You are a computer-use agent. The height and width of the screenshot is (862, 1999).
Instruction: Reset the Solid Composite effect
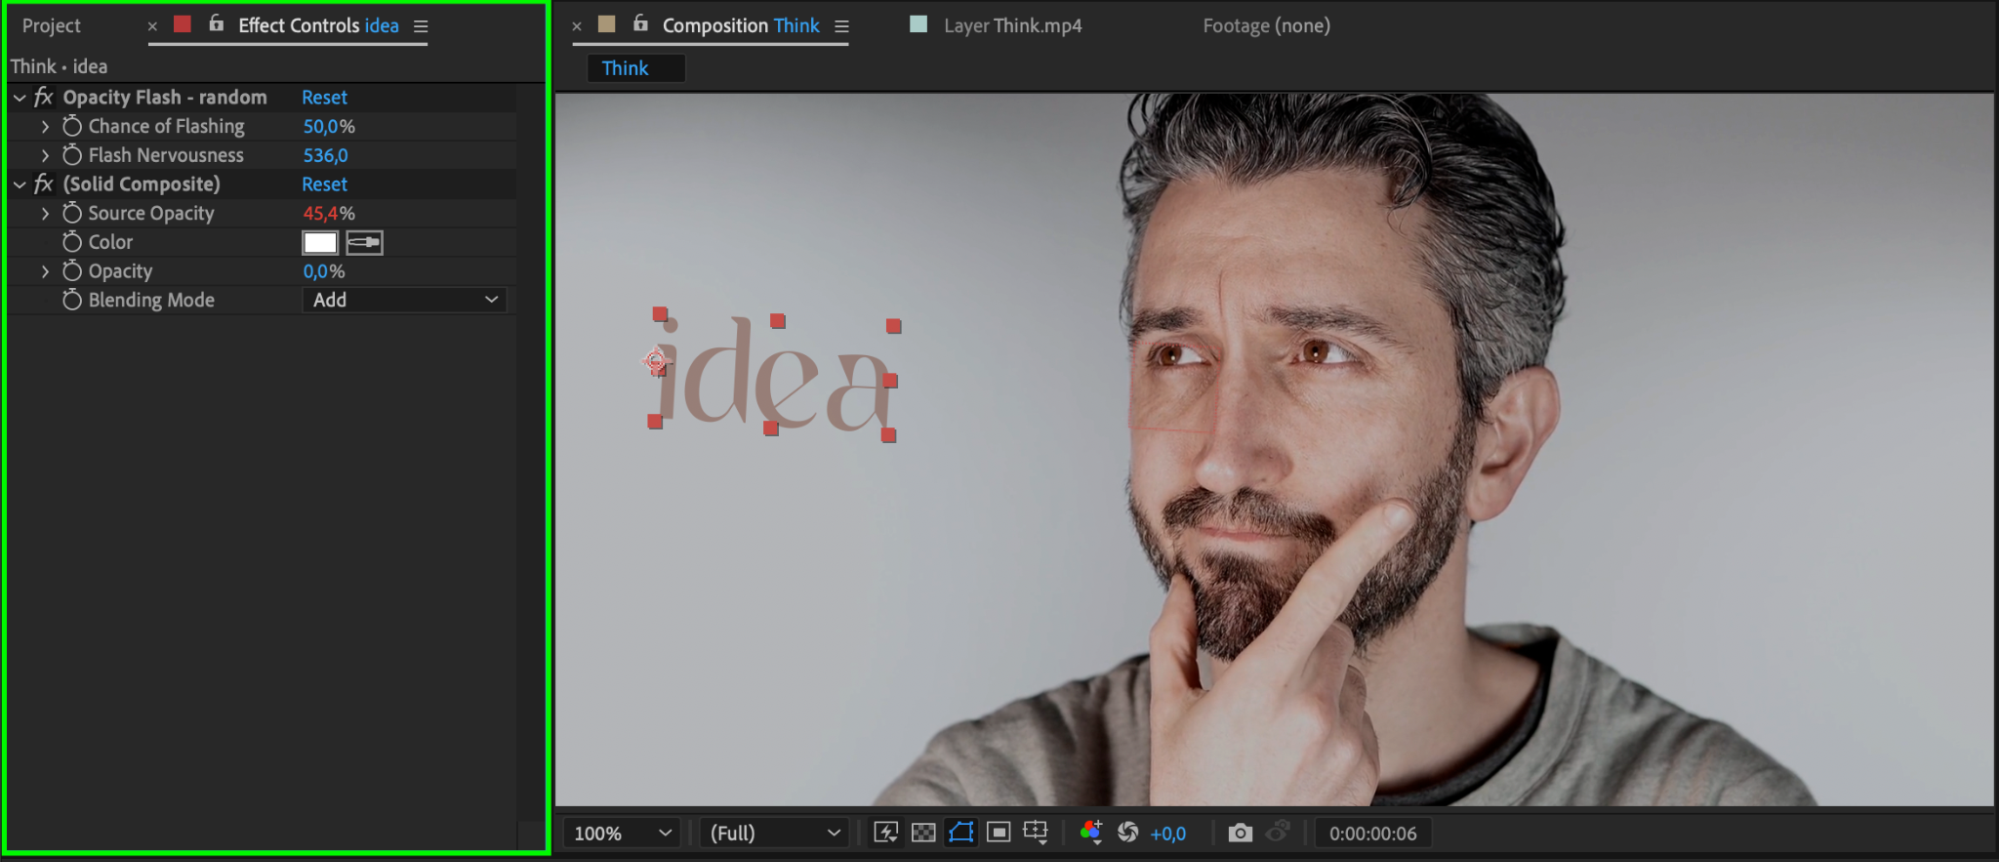pos(324,185)
